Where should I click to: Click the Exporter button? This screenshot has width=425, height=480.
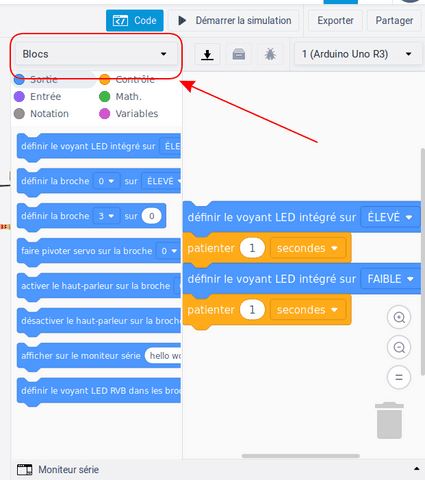(x=335, y=21)
